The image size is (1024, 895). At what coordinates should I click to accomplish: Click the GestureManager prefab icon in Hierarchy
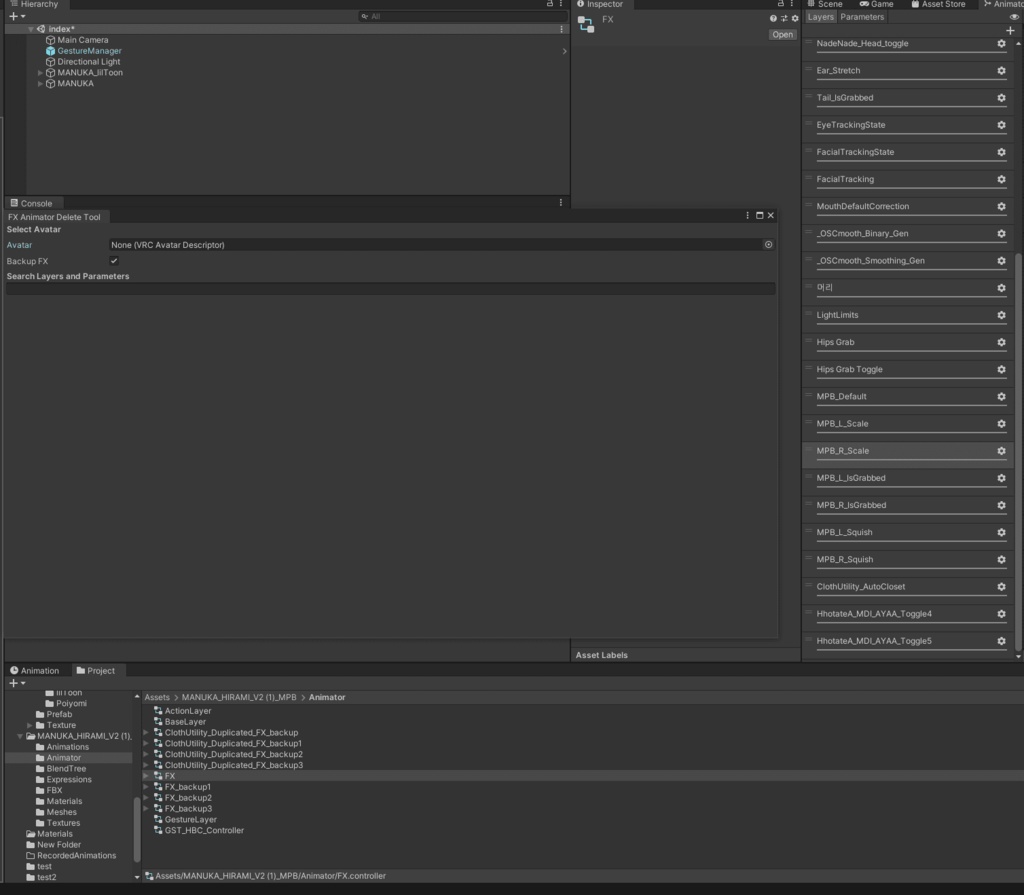[x=49, y=50]
